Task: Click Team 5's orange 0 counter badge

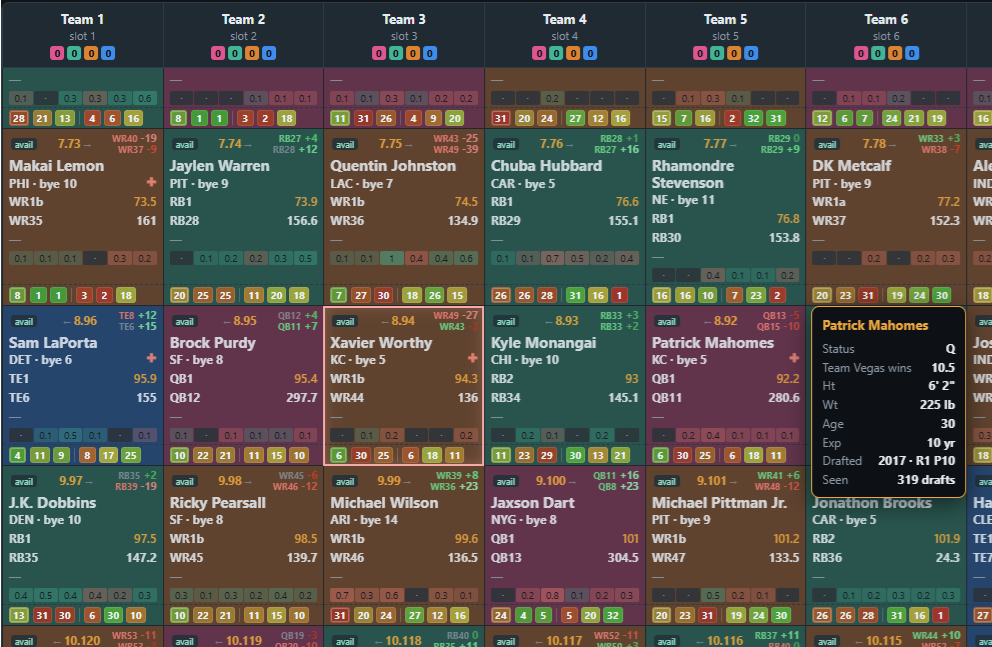Action: (x=734, y=53)
